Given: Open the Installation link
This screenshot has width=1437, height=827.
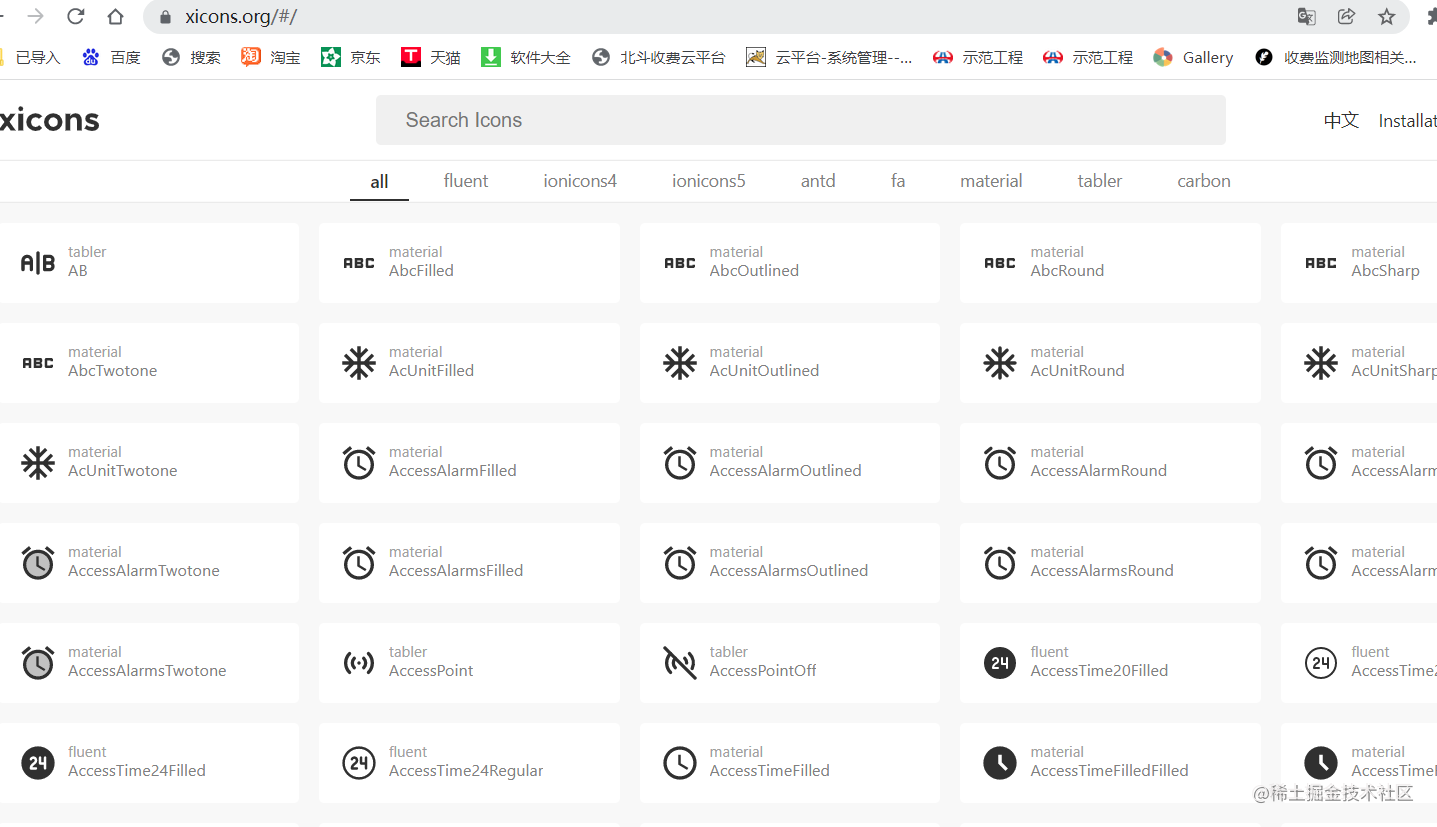Looking at the screenshot, I should [x=1407, y=120].
